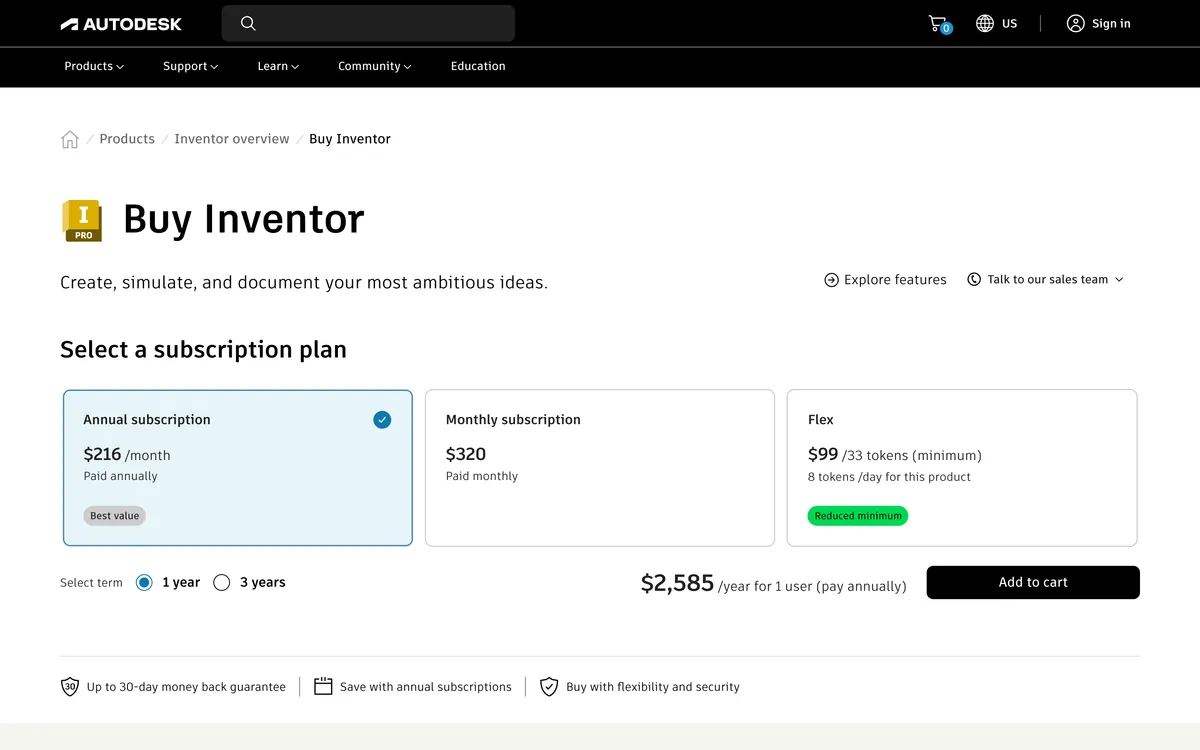
Task: Expand the Products menu
Action: click(x=94, y=66)
